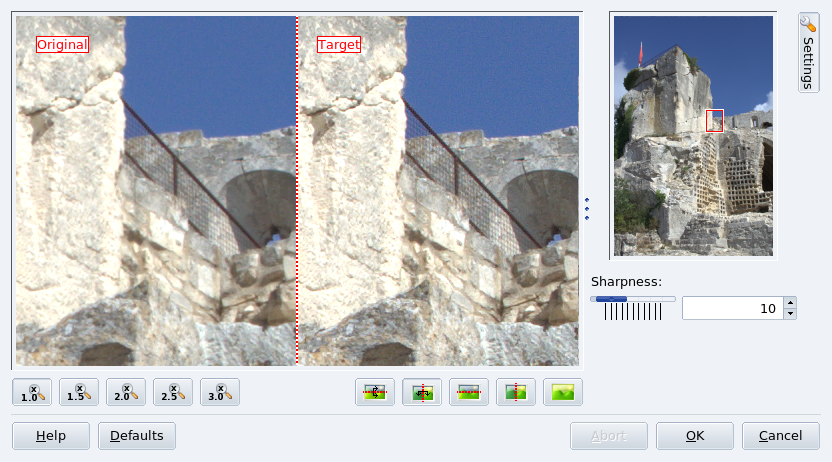Zoom preview to 3.0x
The image size is (832, 462).
pyautogui.click(x=220, y=392)
